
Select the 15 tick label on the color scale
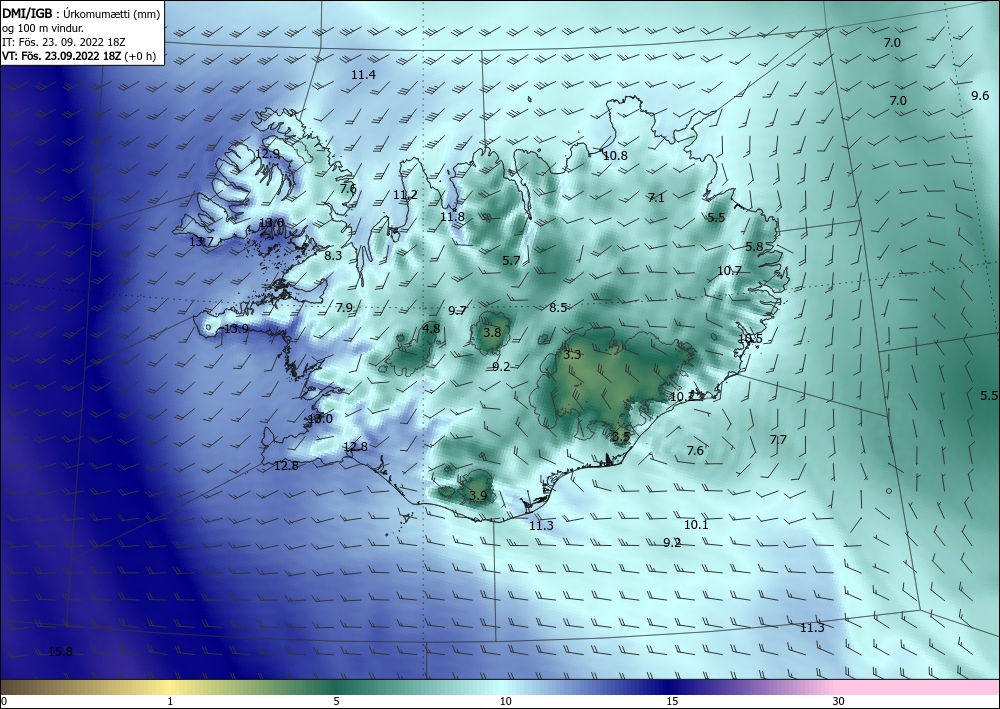tap(672, 701)
